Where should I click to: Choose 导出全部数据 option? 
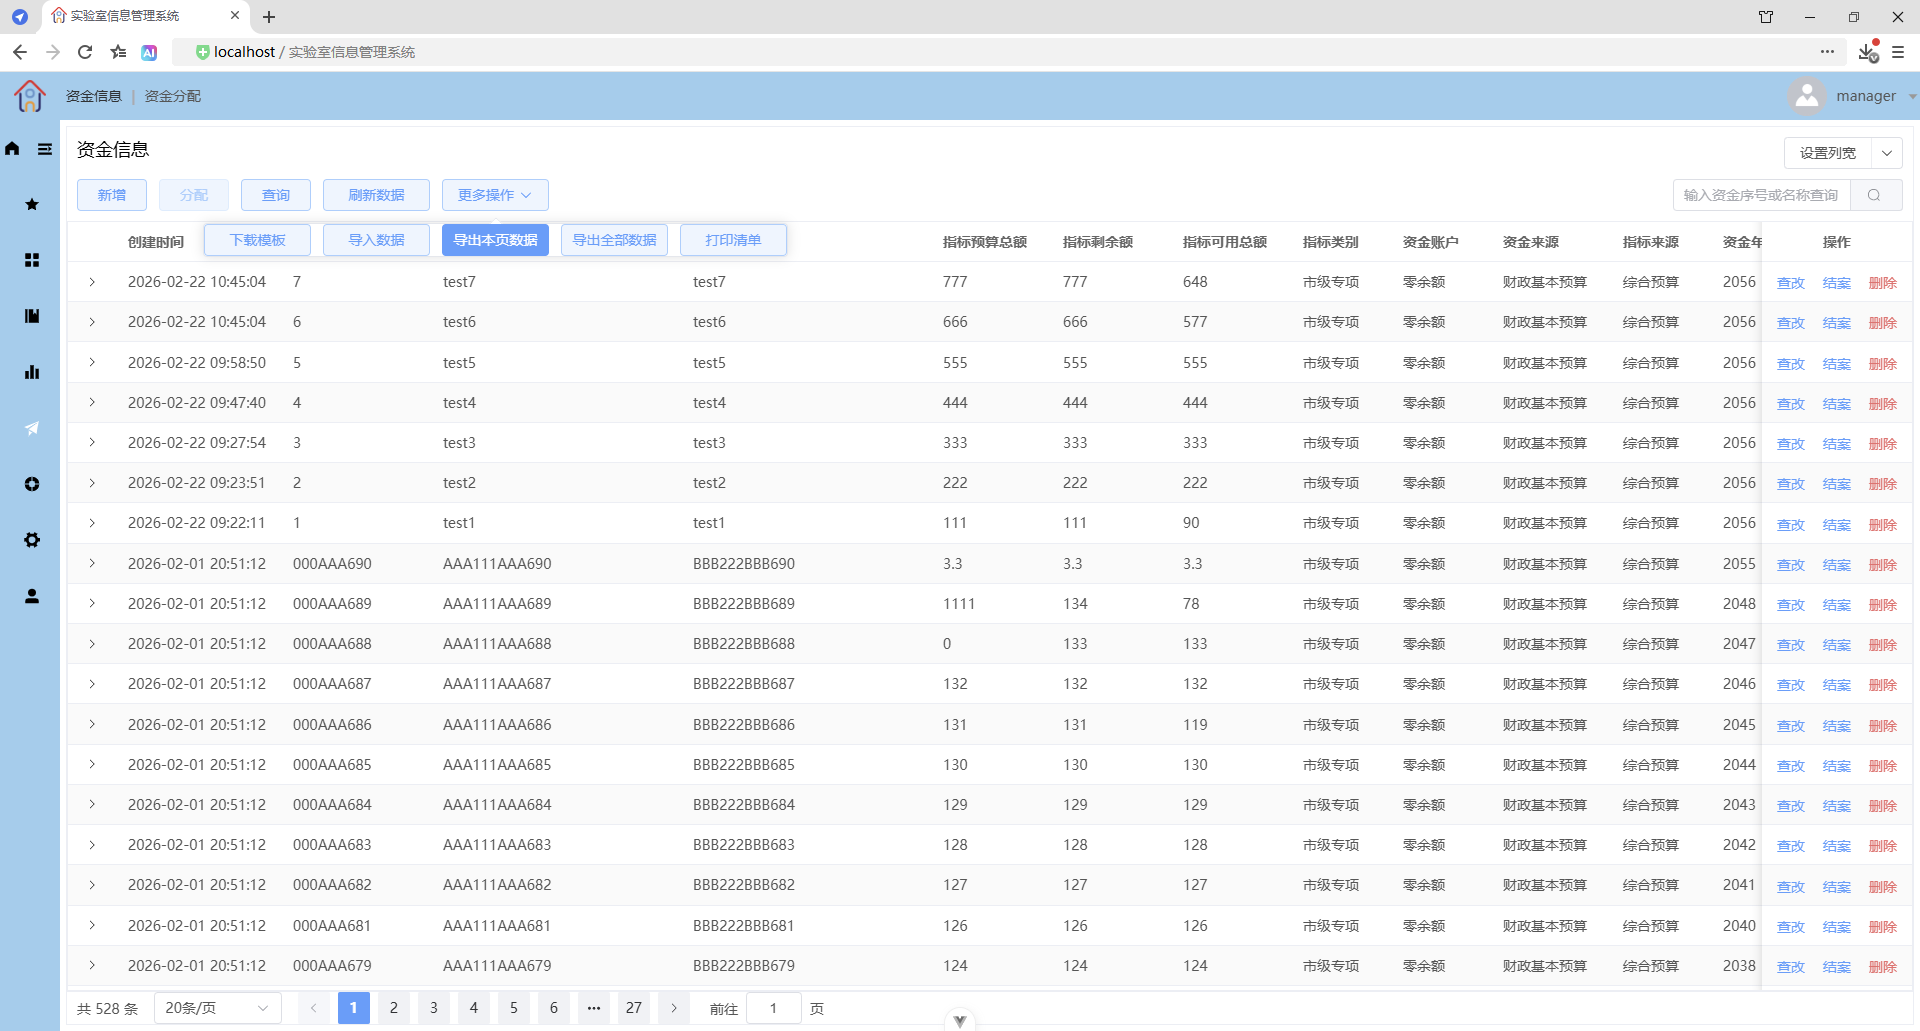(614, 240)
